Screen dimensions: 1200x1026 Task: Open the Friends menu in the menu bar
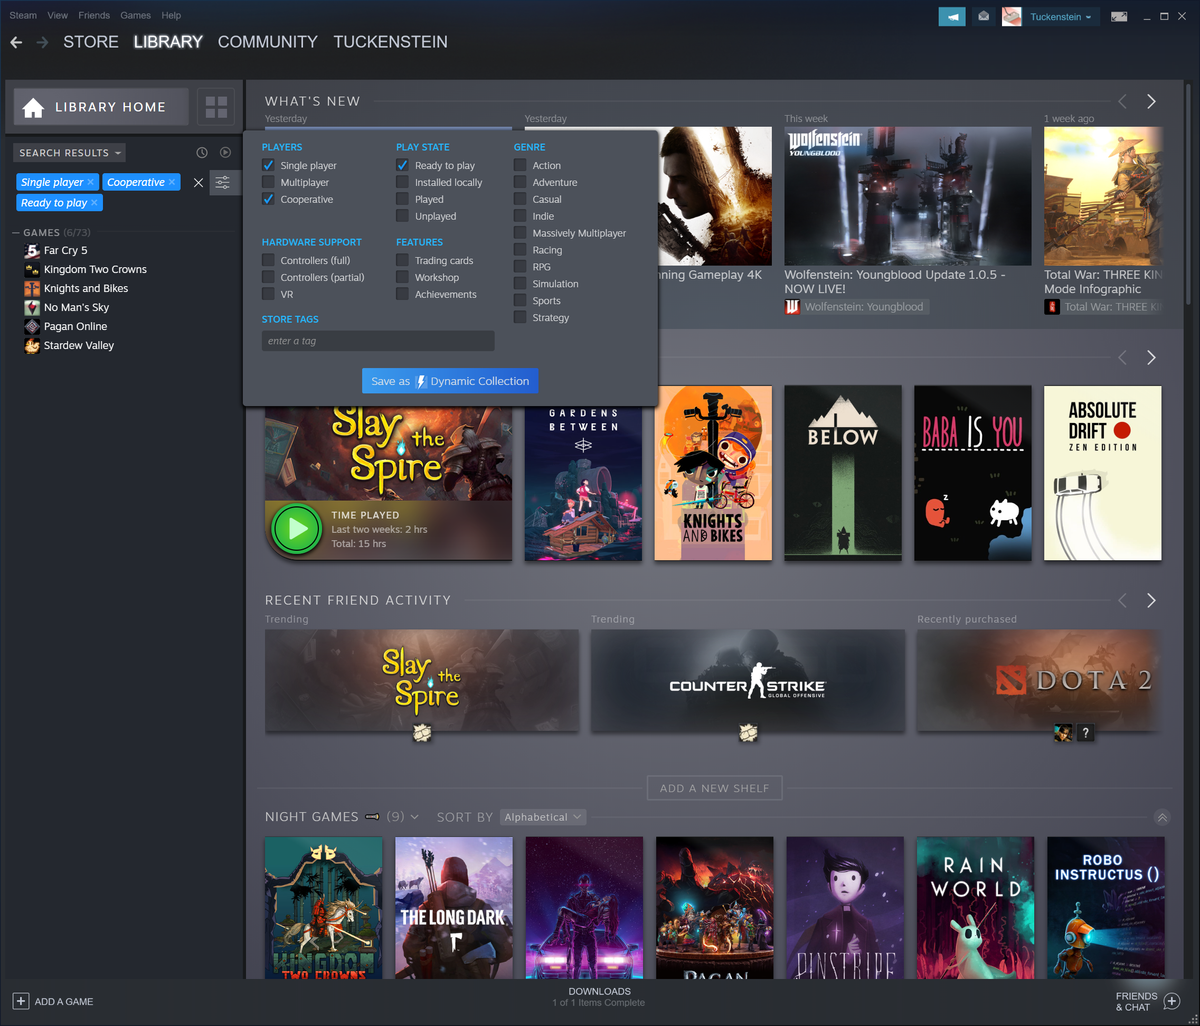coord(93,15)
